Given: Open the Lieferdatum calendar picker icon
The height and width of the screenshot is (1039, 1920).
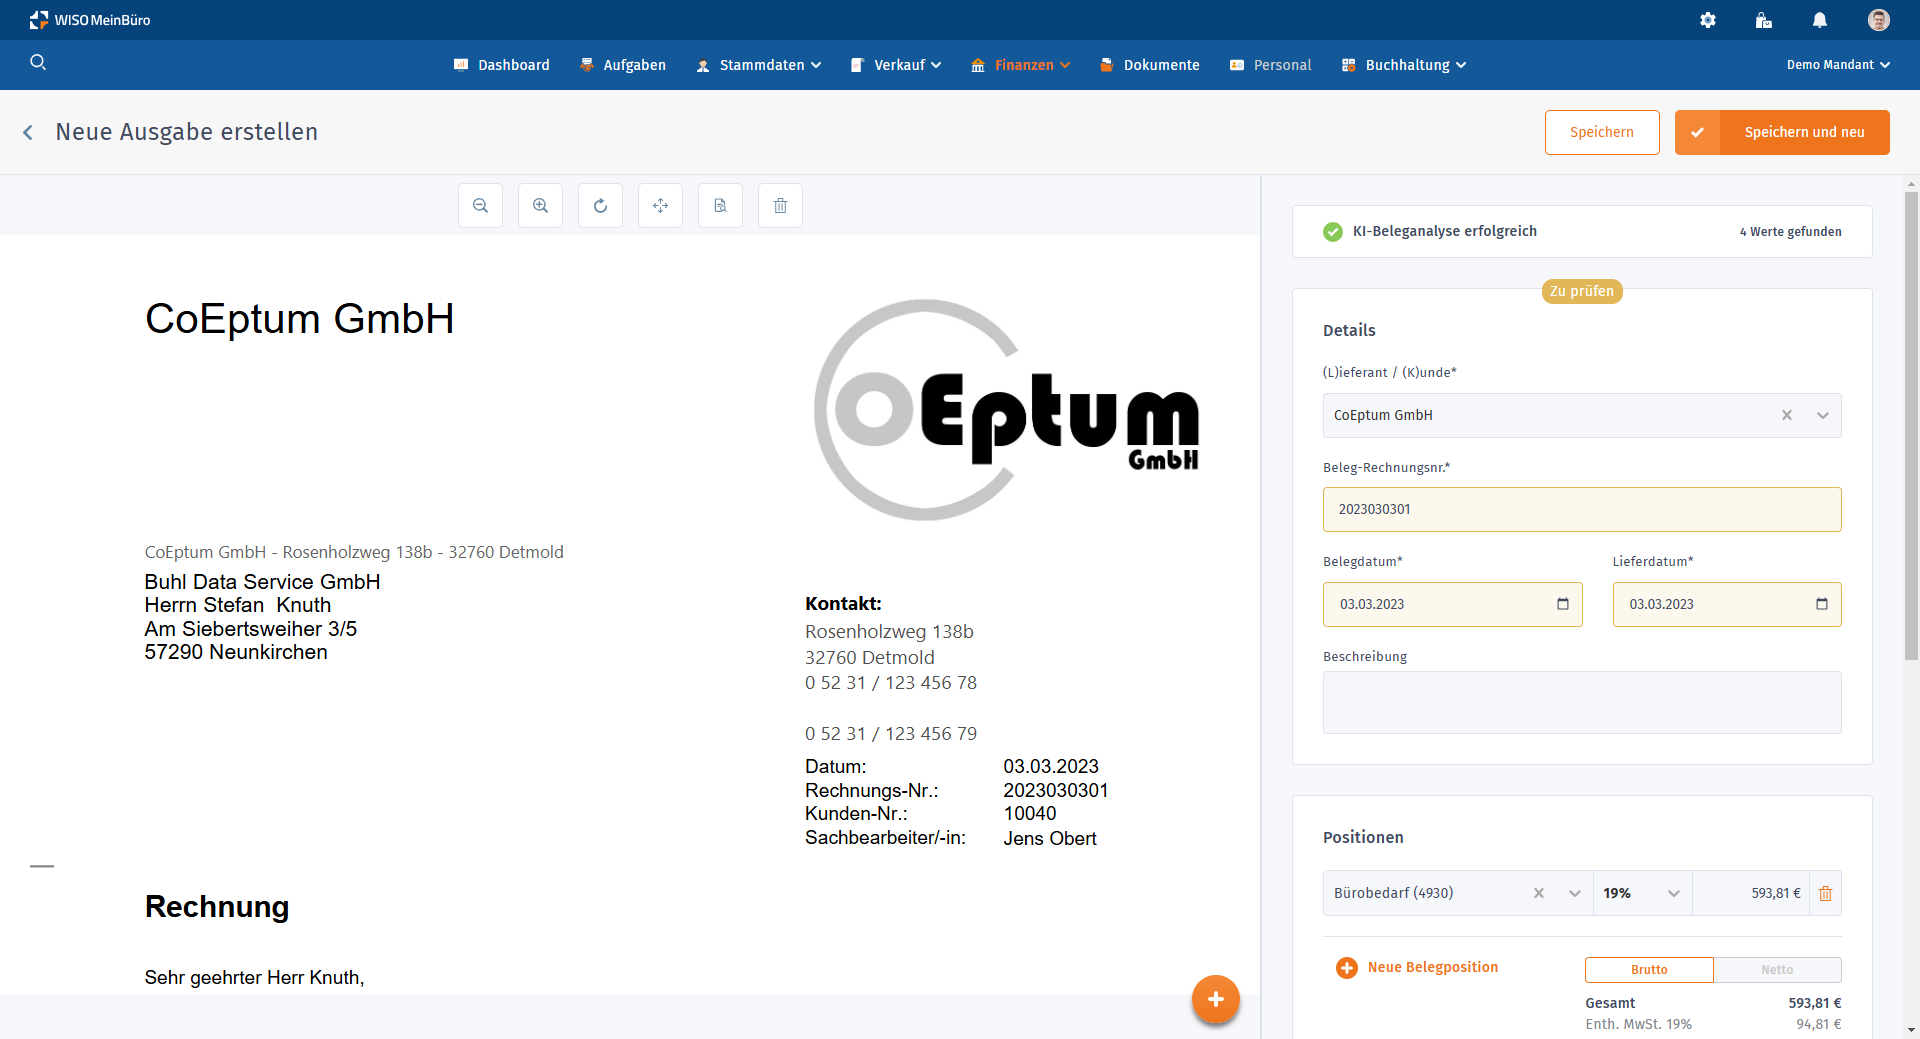Looking at the screenshot, I should click(1822, 604).
